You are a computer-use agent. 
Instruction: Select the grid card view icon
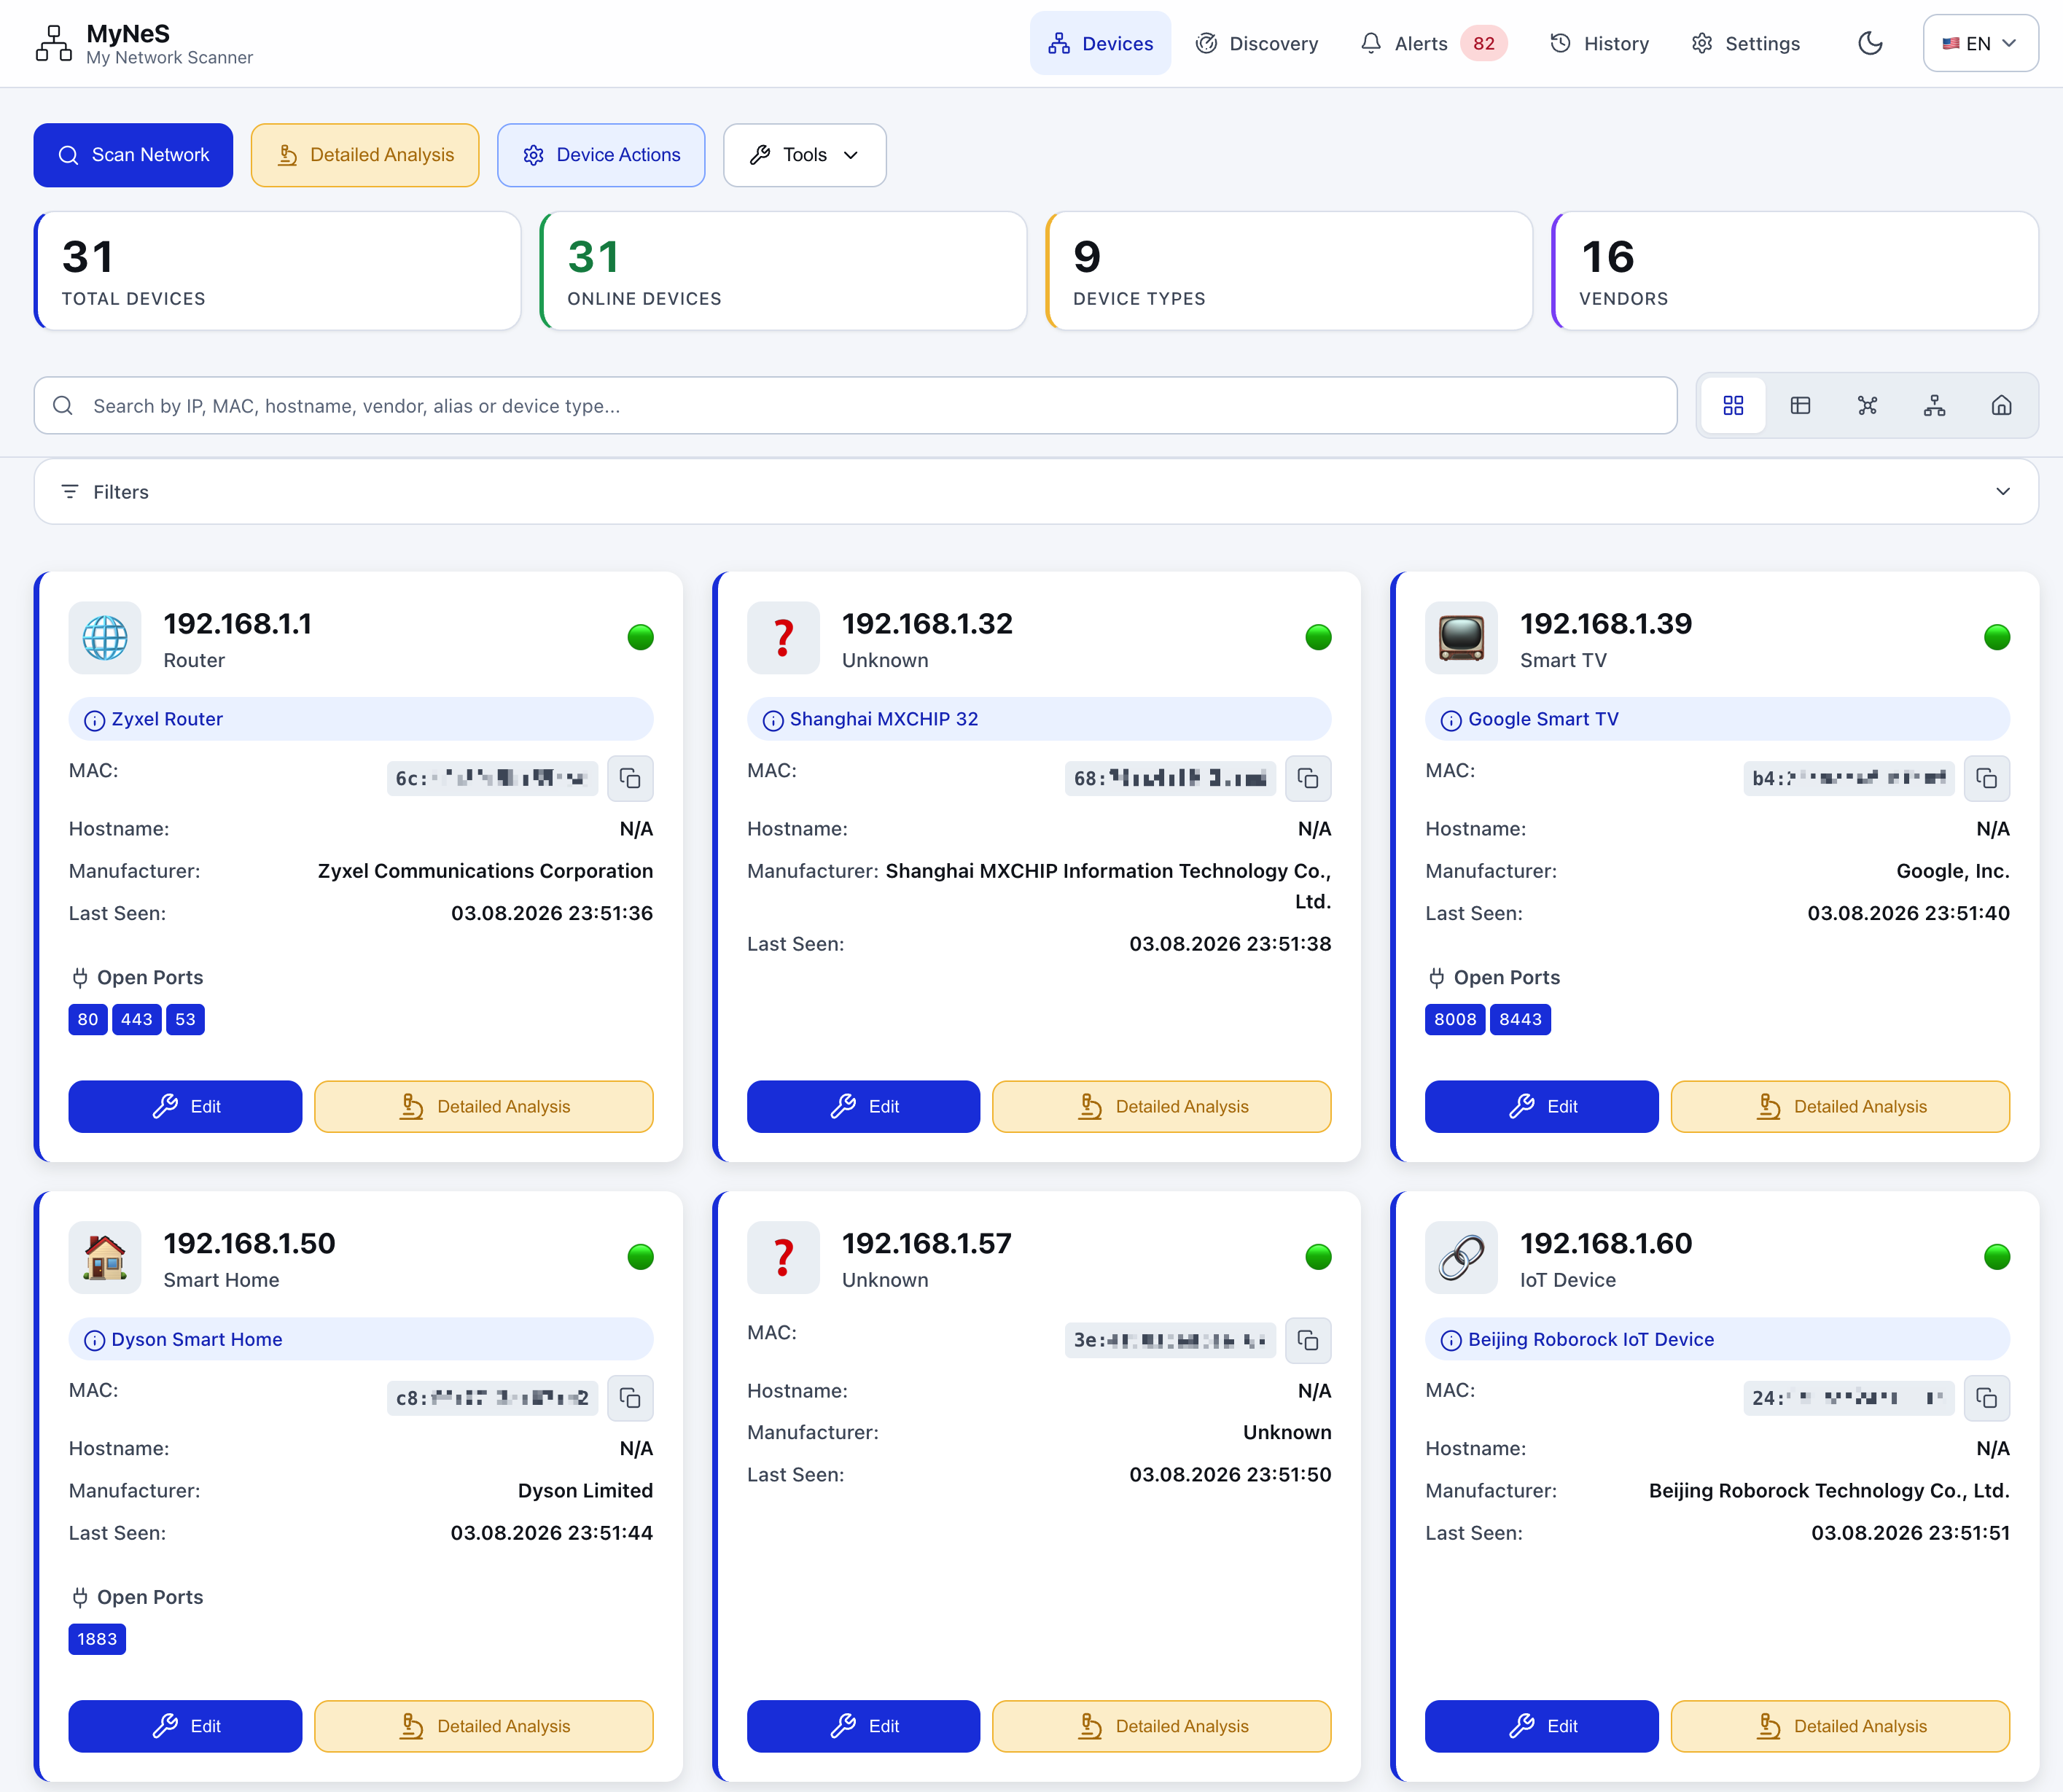(1733, 405)
